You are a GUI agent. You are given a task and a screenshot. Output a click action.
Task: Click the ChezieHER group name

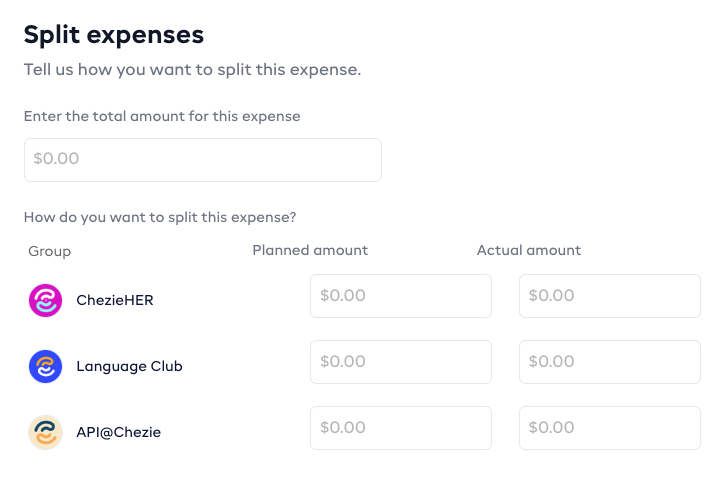click(115, 300)
